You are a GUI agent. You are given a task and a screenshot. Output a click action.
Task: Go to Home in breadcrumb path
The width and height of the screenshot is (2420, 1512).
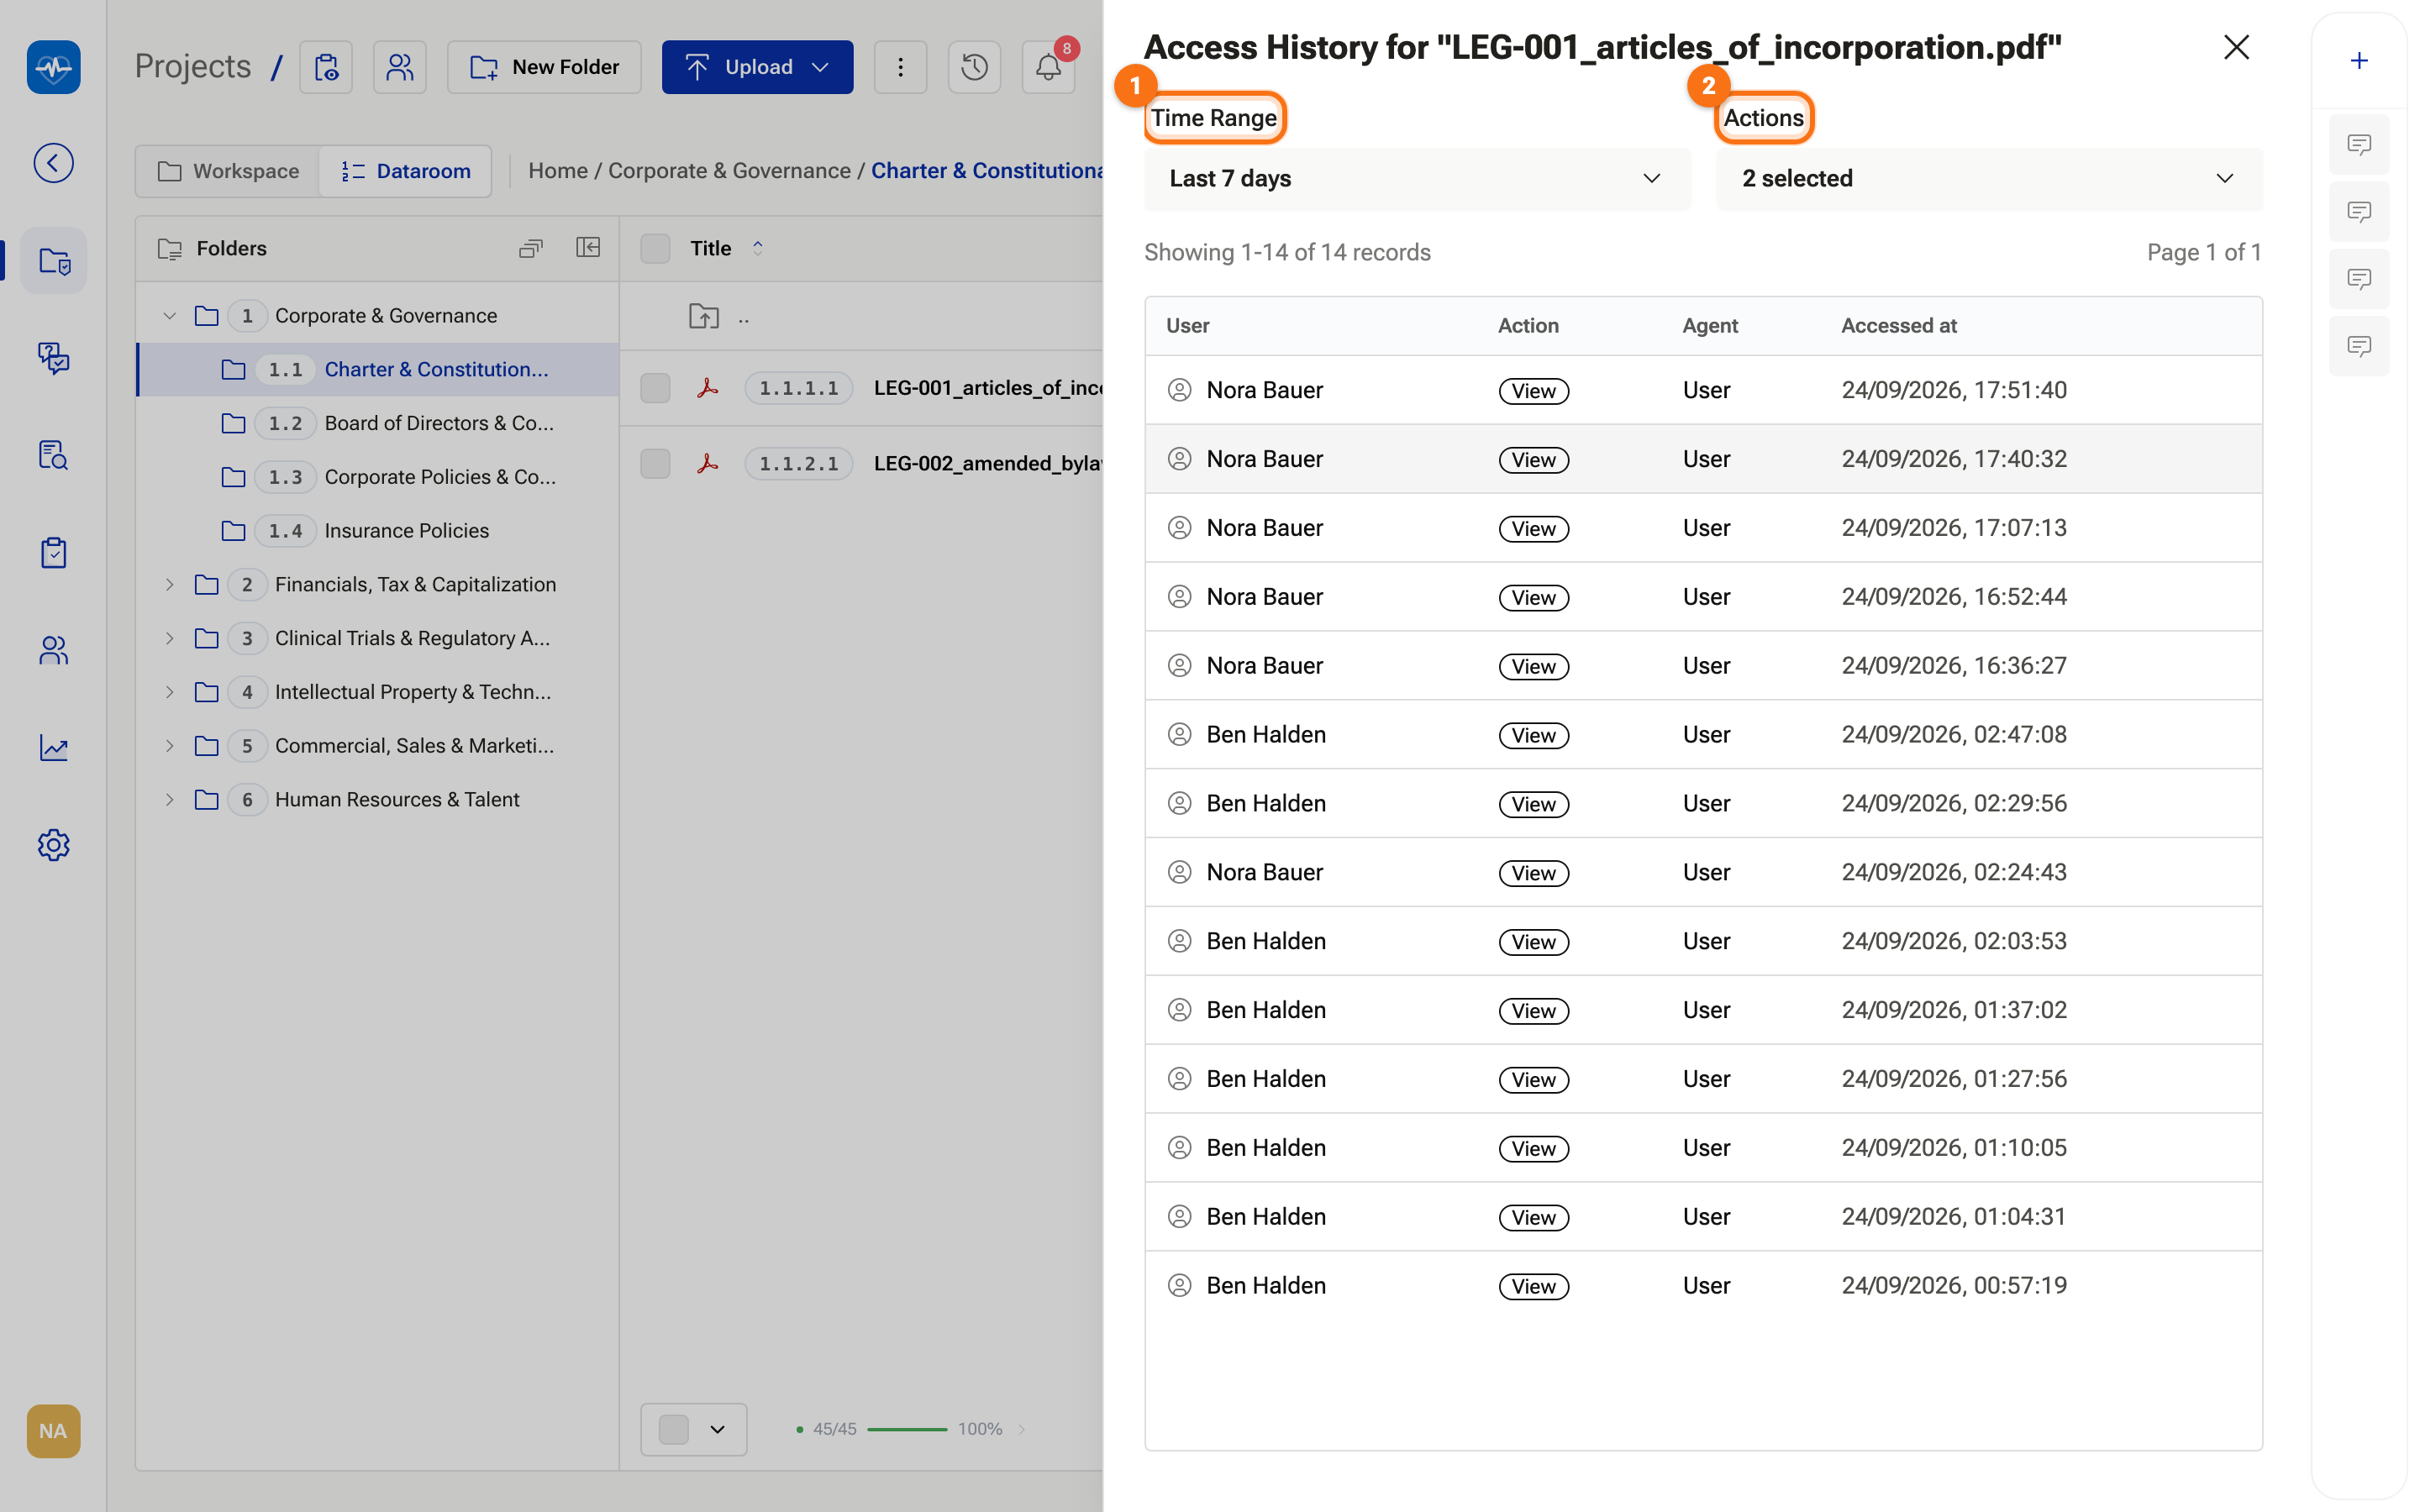558,171
